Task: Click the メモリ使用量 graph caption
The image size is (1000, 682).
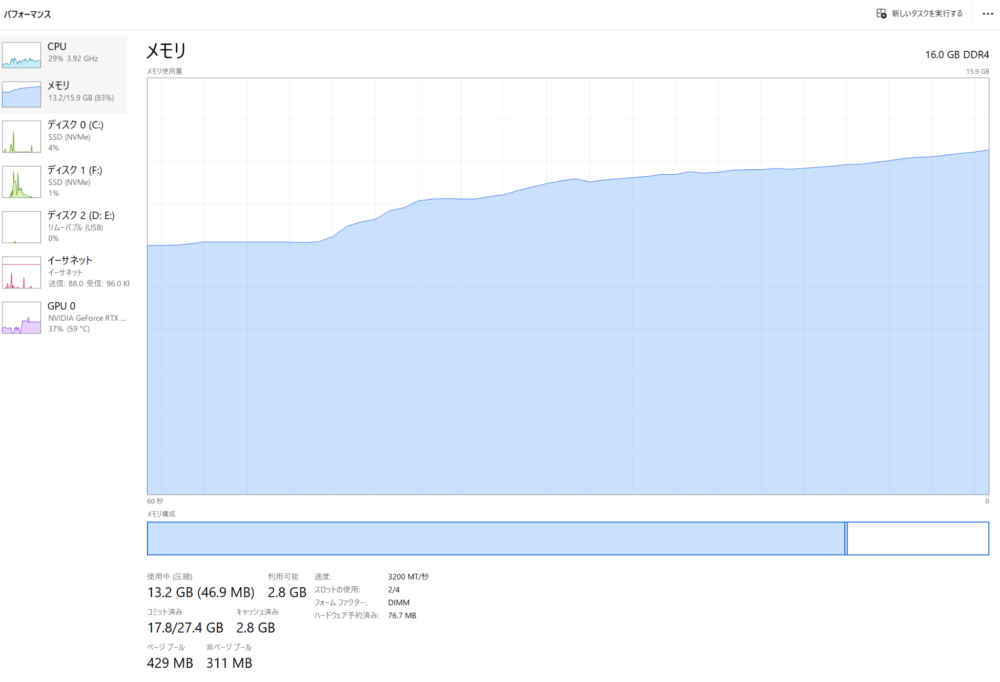Action: (x=165, y=71)
